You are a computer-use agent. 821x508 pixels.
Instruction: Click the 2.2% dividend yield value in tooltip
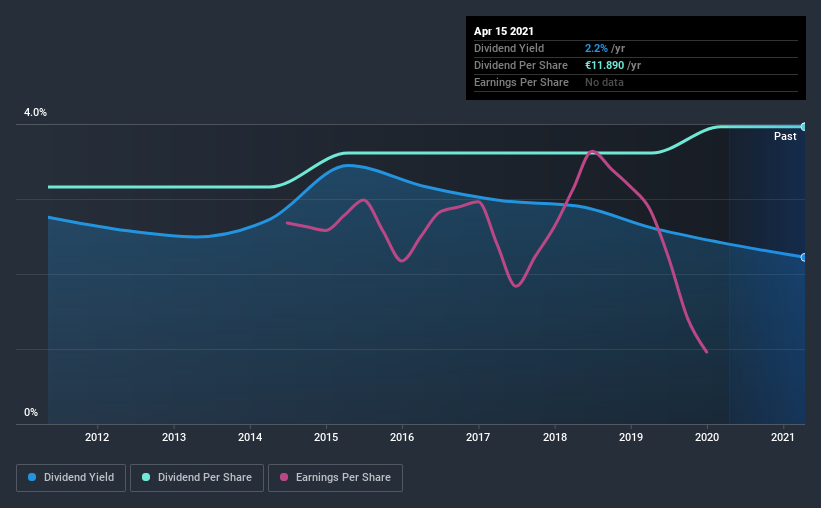tap(596, 48)
